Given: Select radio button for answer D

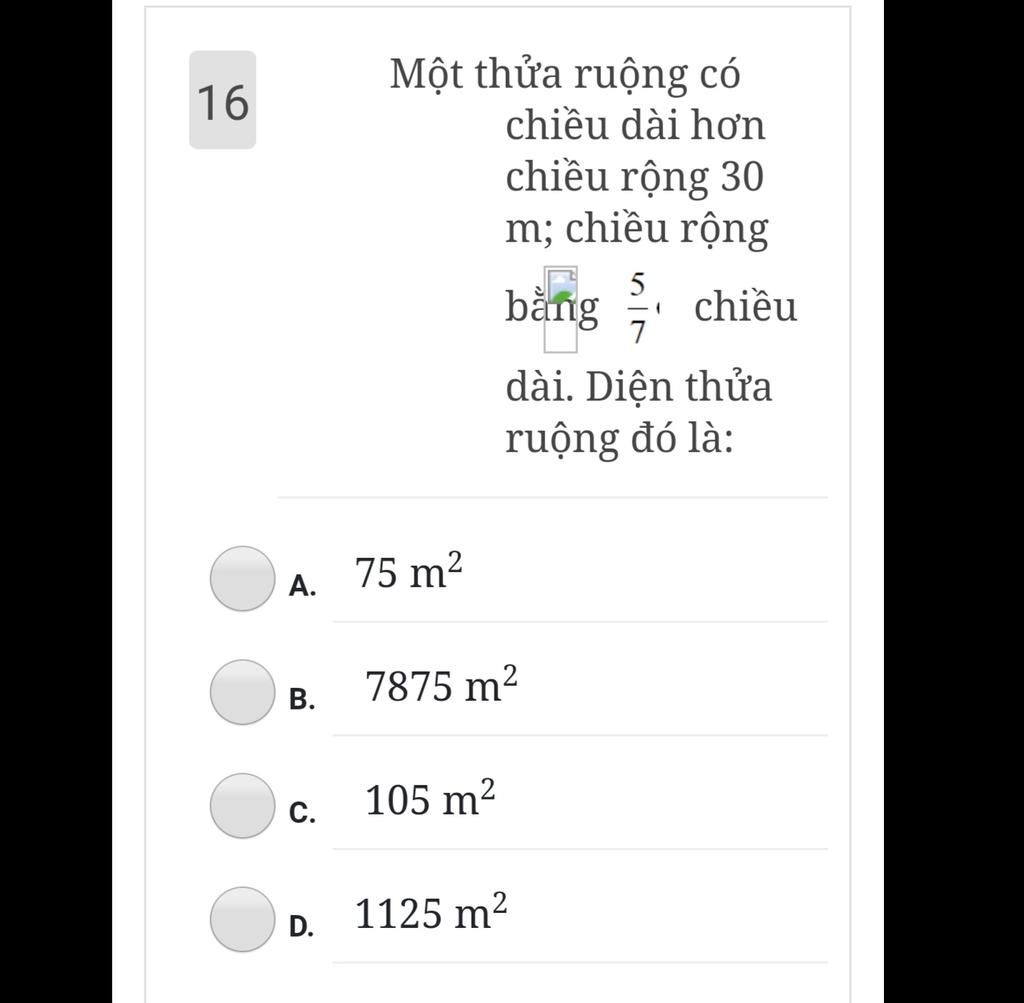Looking at the screenshot, I should [x=242, y=919].
